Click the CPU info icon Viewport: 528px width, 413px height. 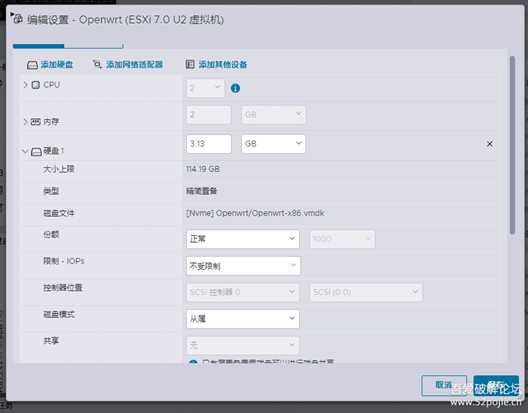[x=235, y=88]
